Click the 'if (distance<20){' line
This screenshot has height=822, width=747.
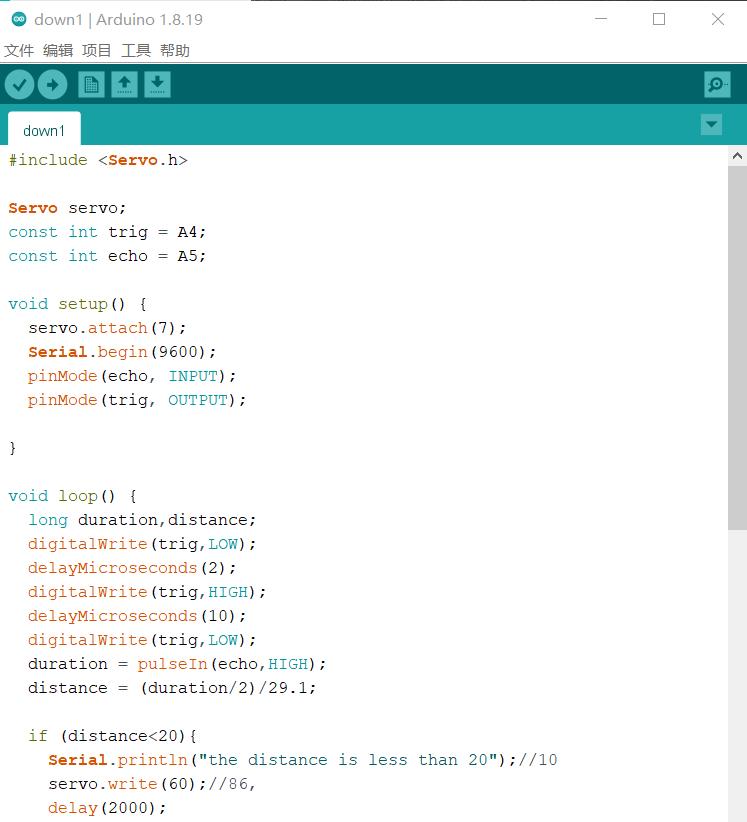[112, 736]
